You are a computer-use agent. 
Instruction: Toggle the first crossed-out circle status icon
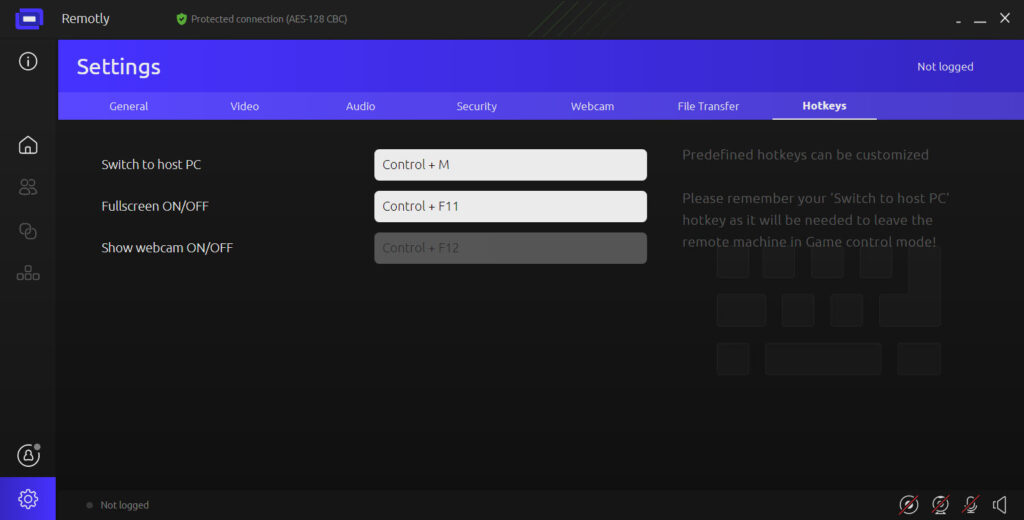[x=908, y=505]
